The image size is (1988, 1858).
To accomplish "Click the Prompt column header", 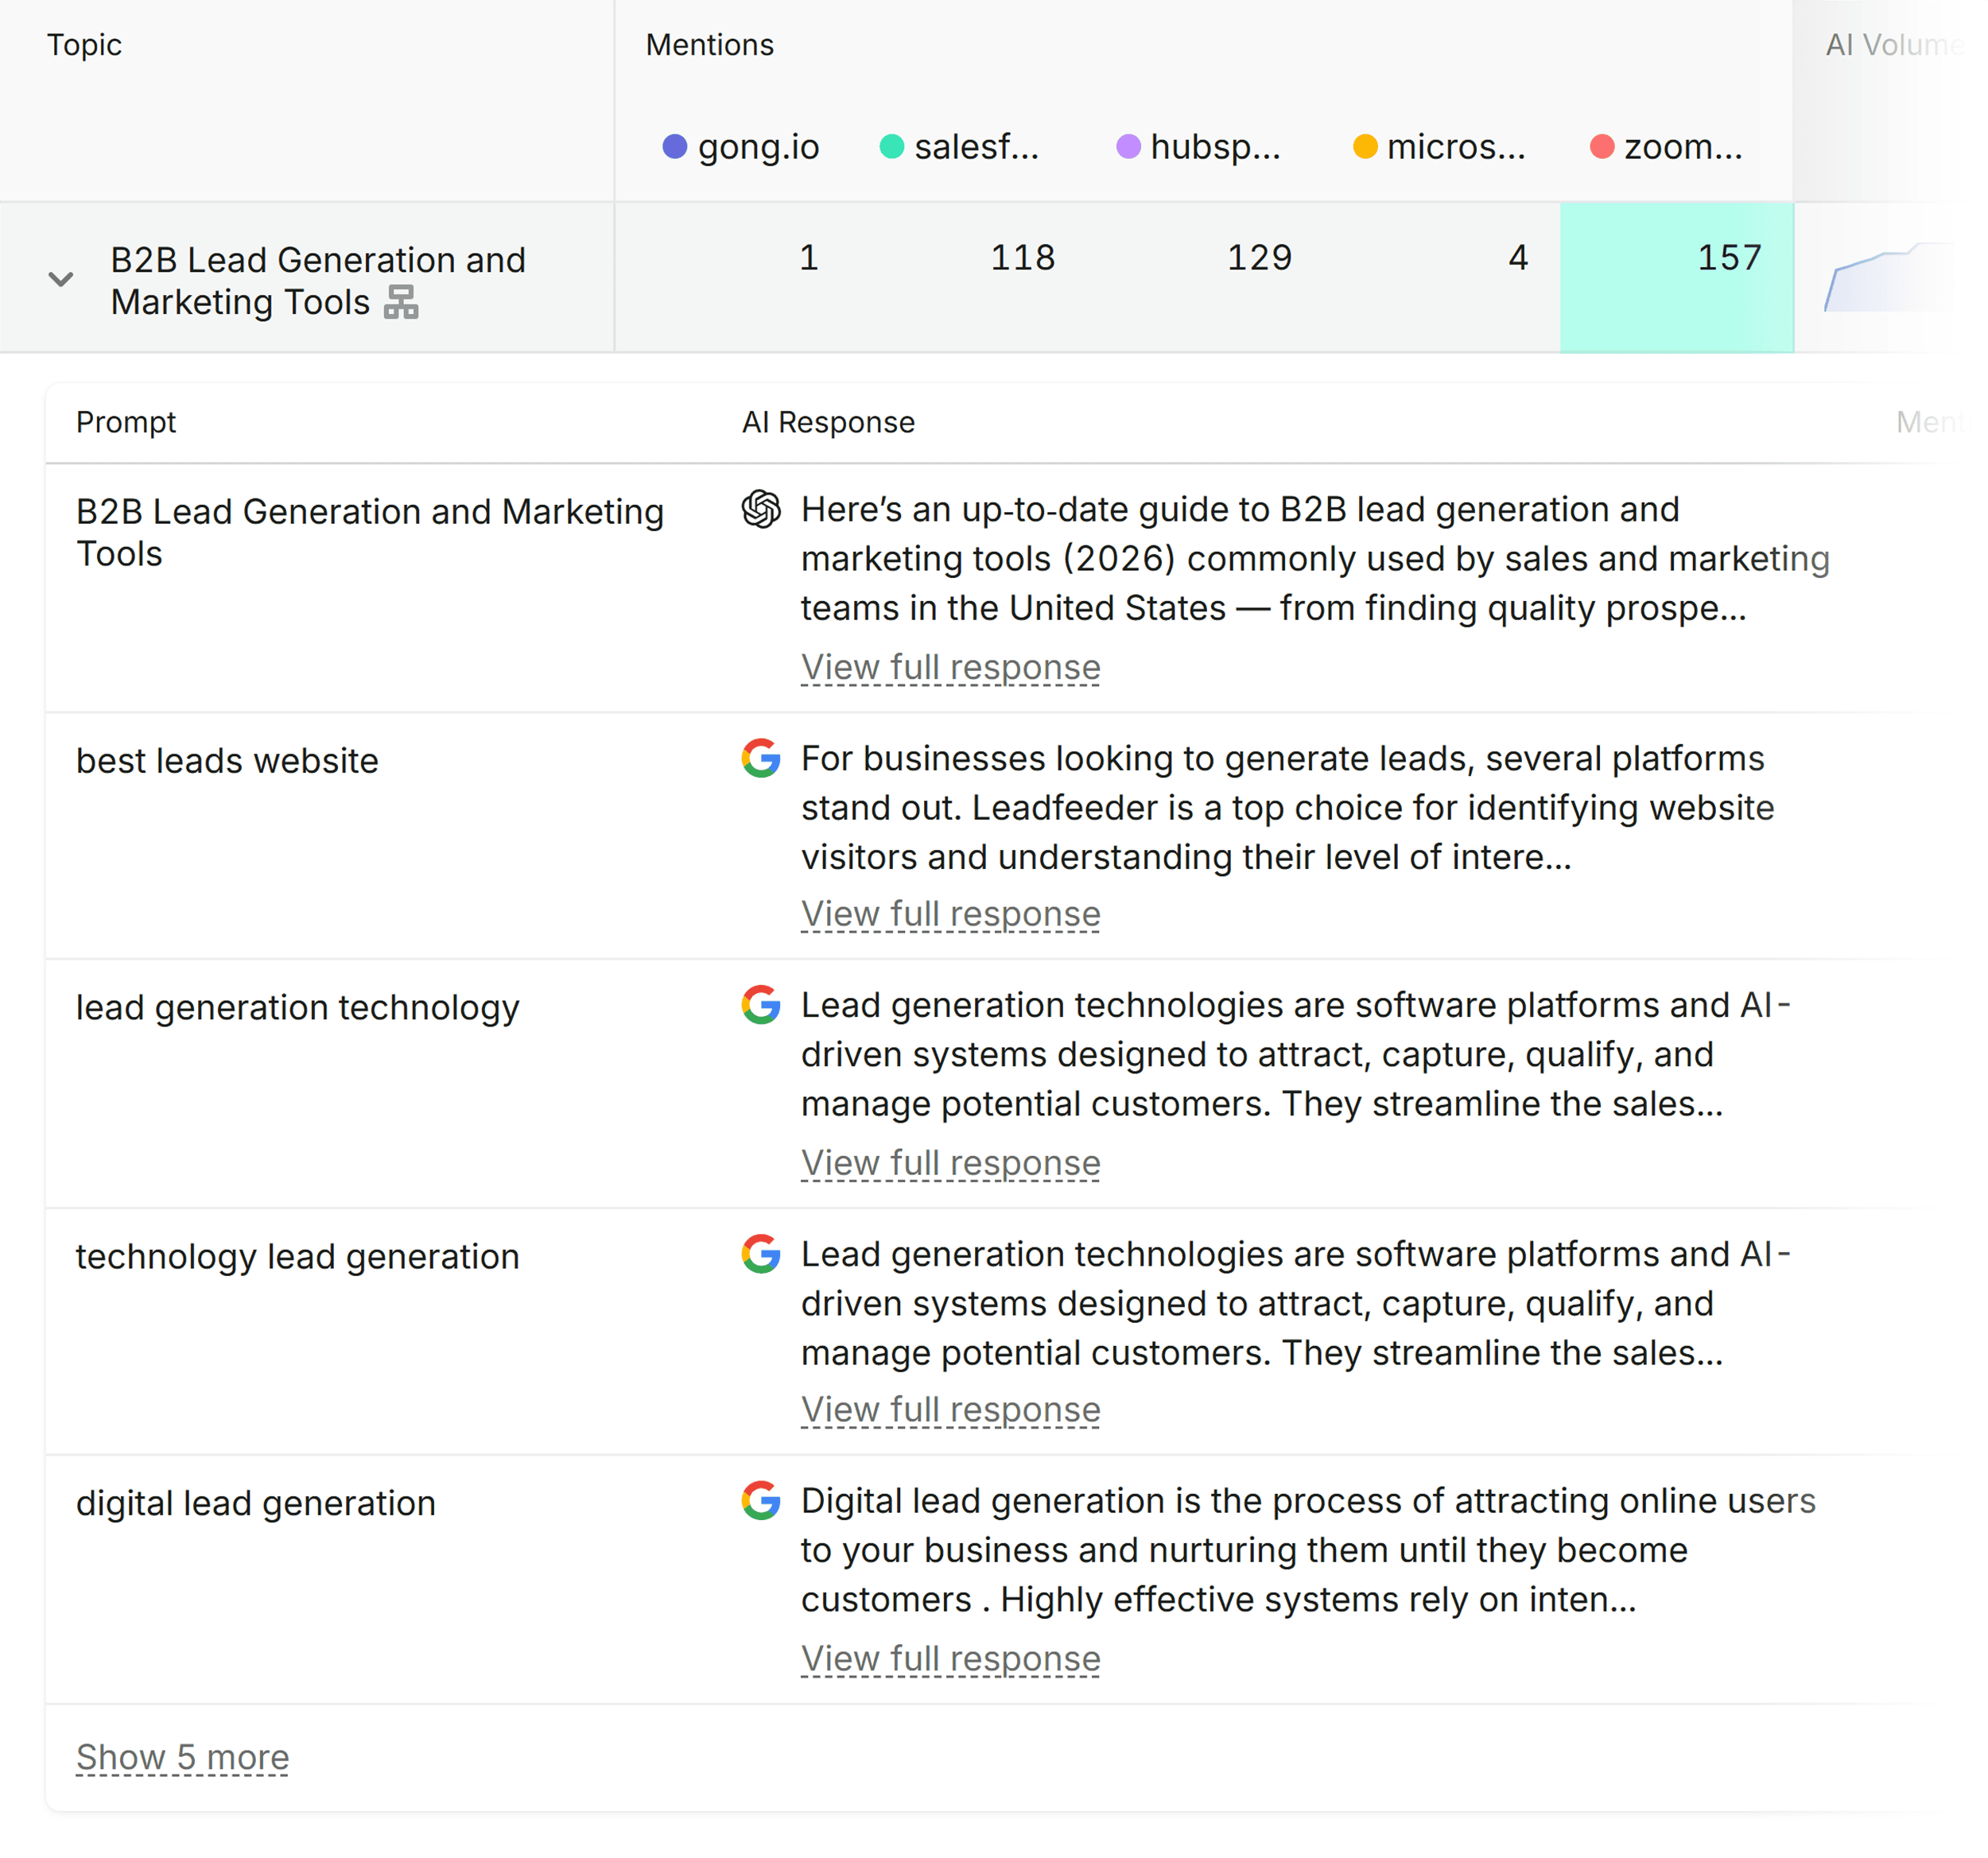I will tap(126, 422).
